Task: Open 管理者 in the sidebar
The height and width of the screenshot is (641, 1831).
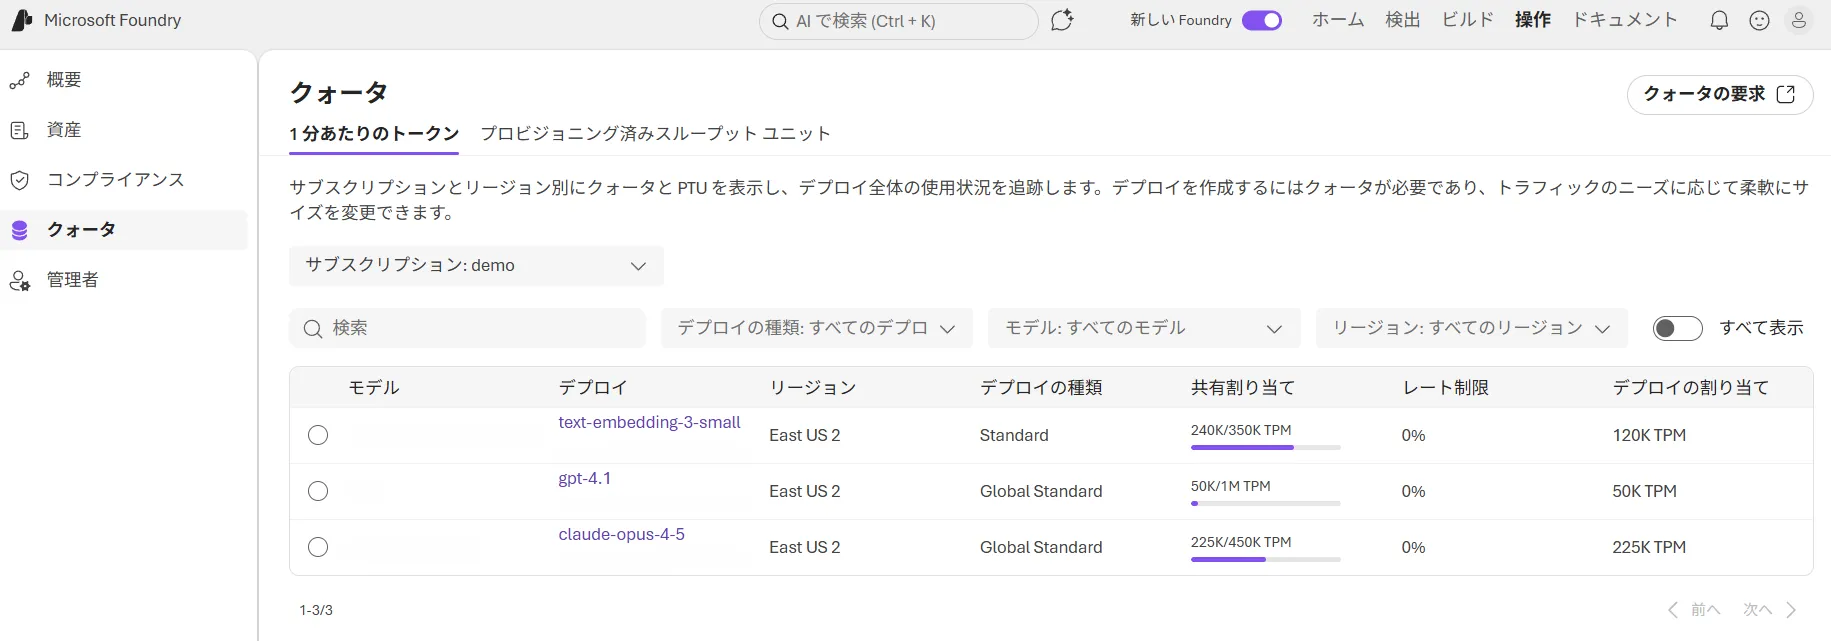Action: 124,280
